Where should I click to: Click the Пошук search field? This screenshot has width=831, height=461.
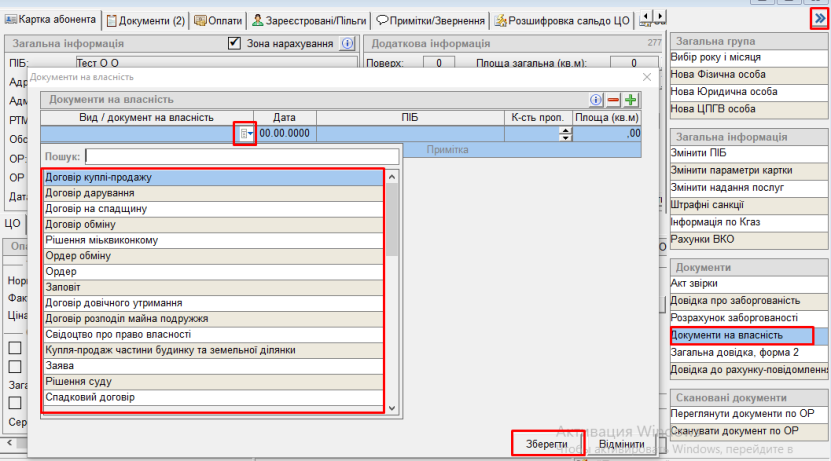[x=241, y=156]
